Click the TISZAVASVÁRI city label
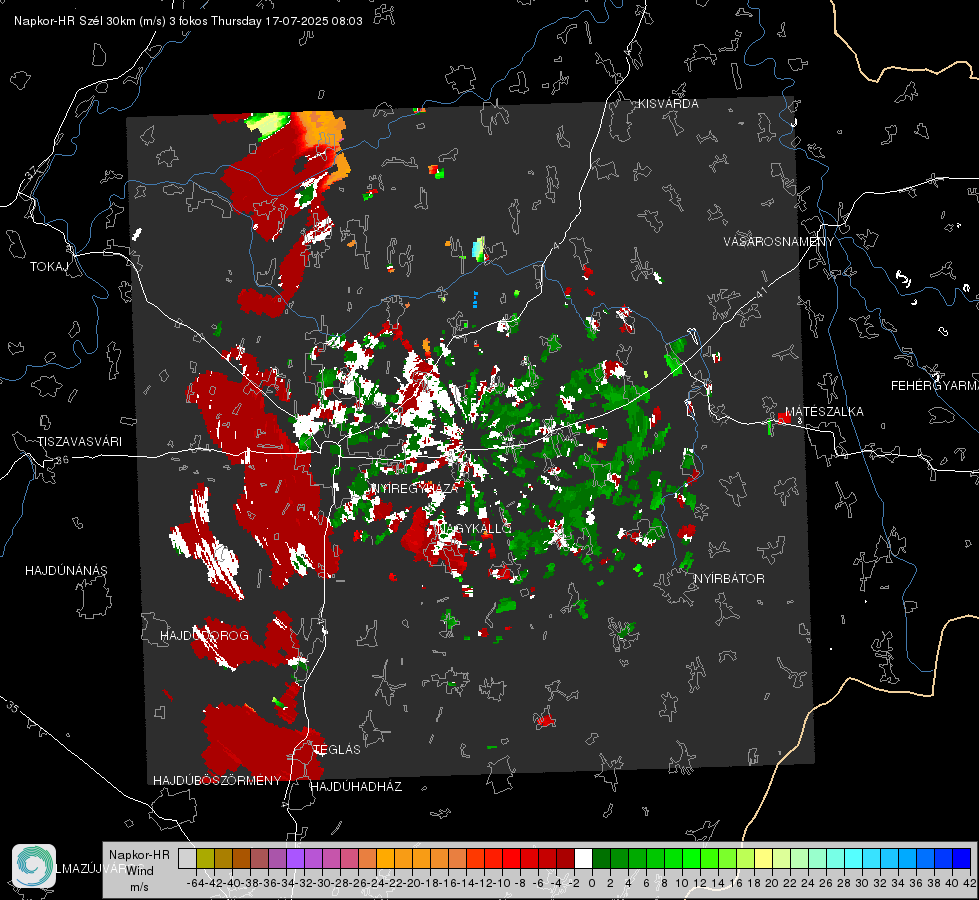This screenshot has height=900, width=979. 79,442
